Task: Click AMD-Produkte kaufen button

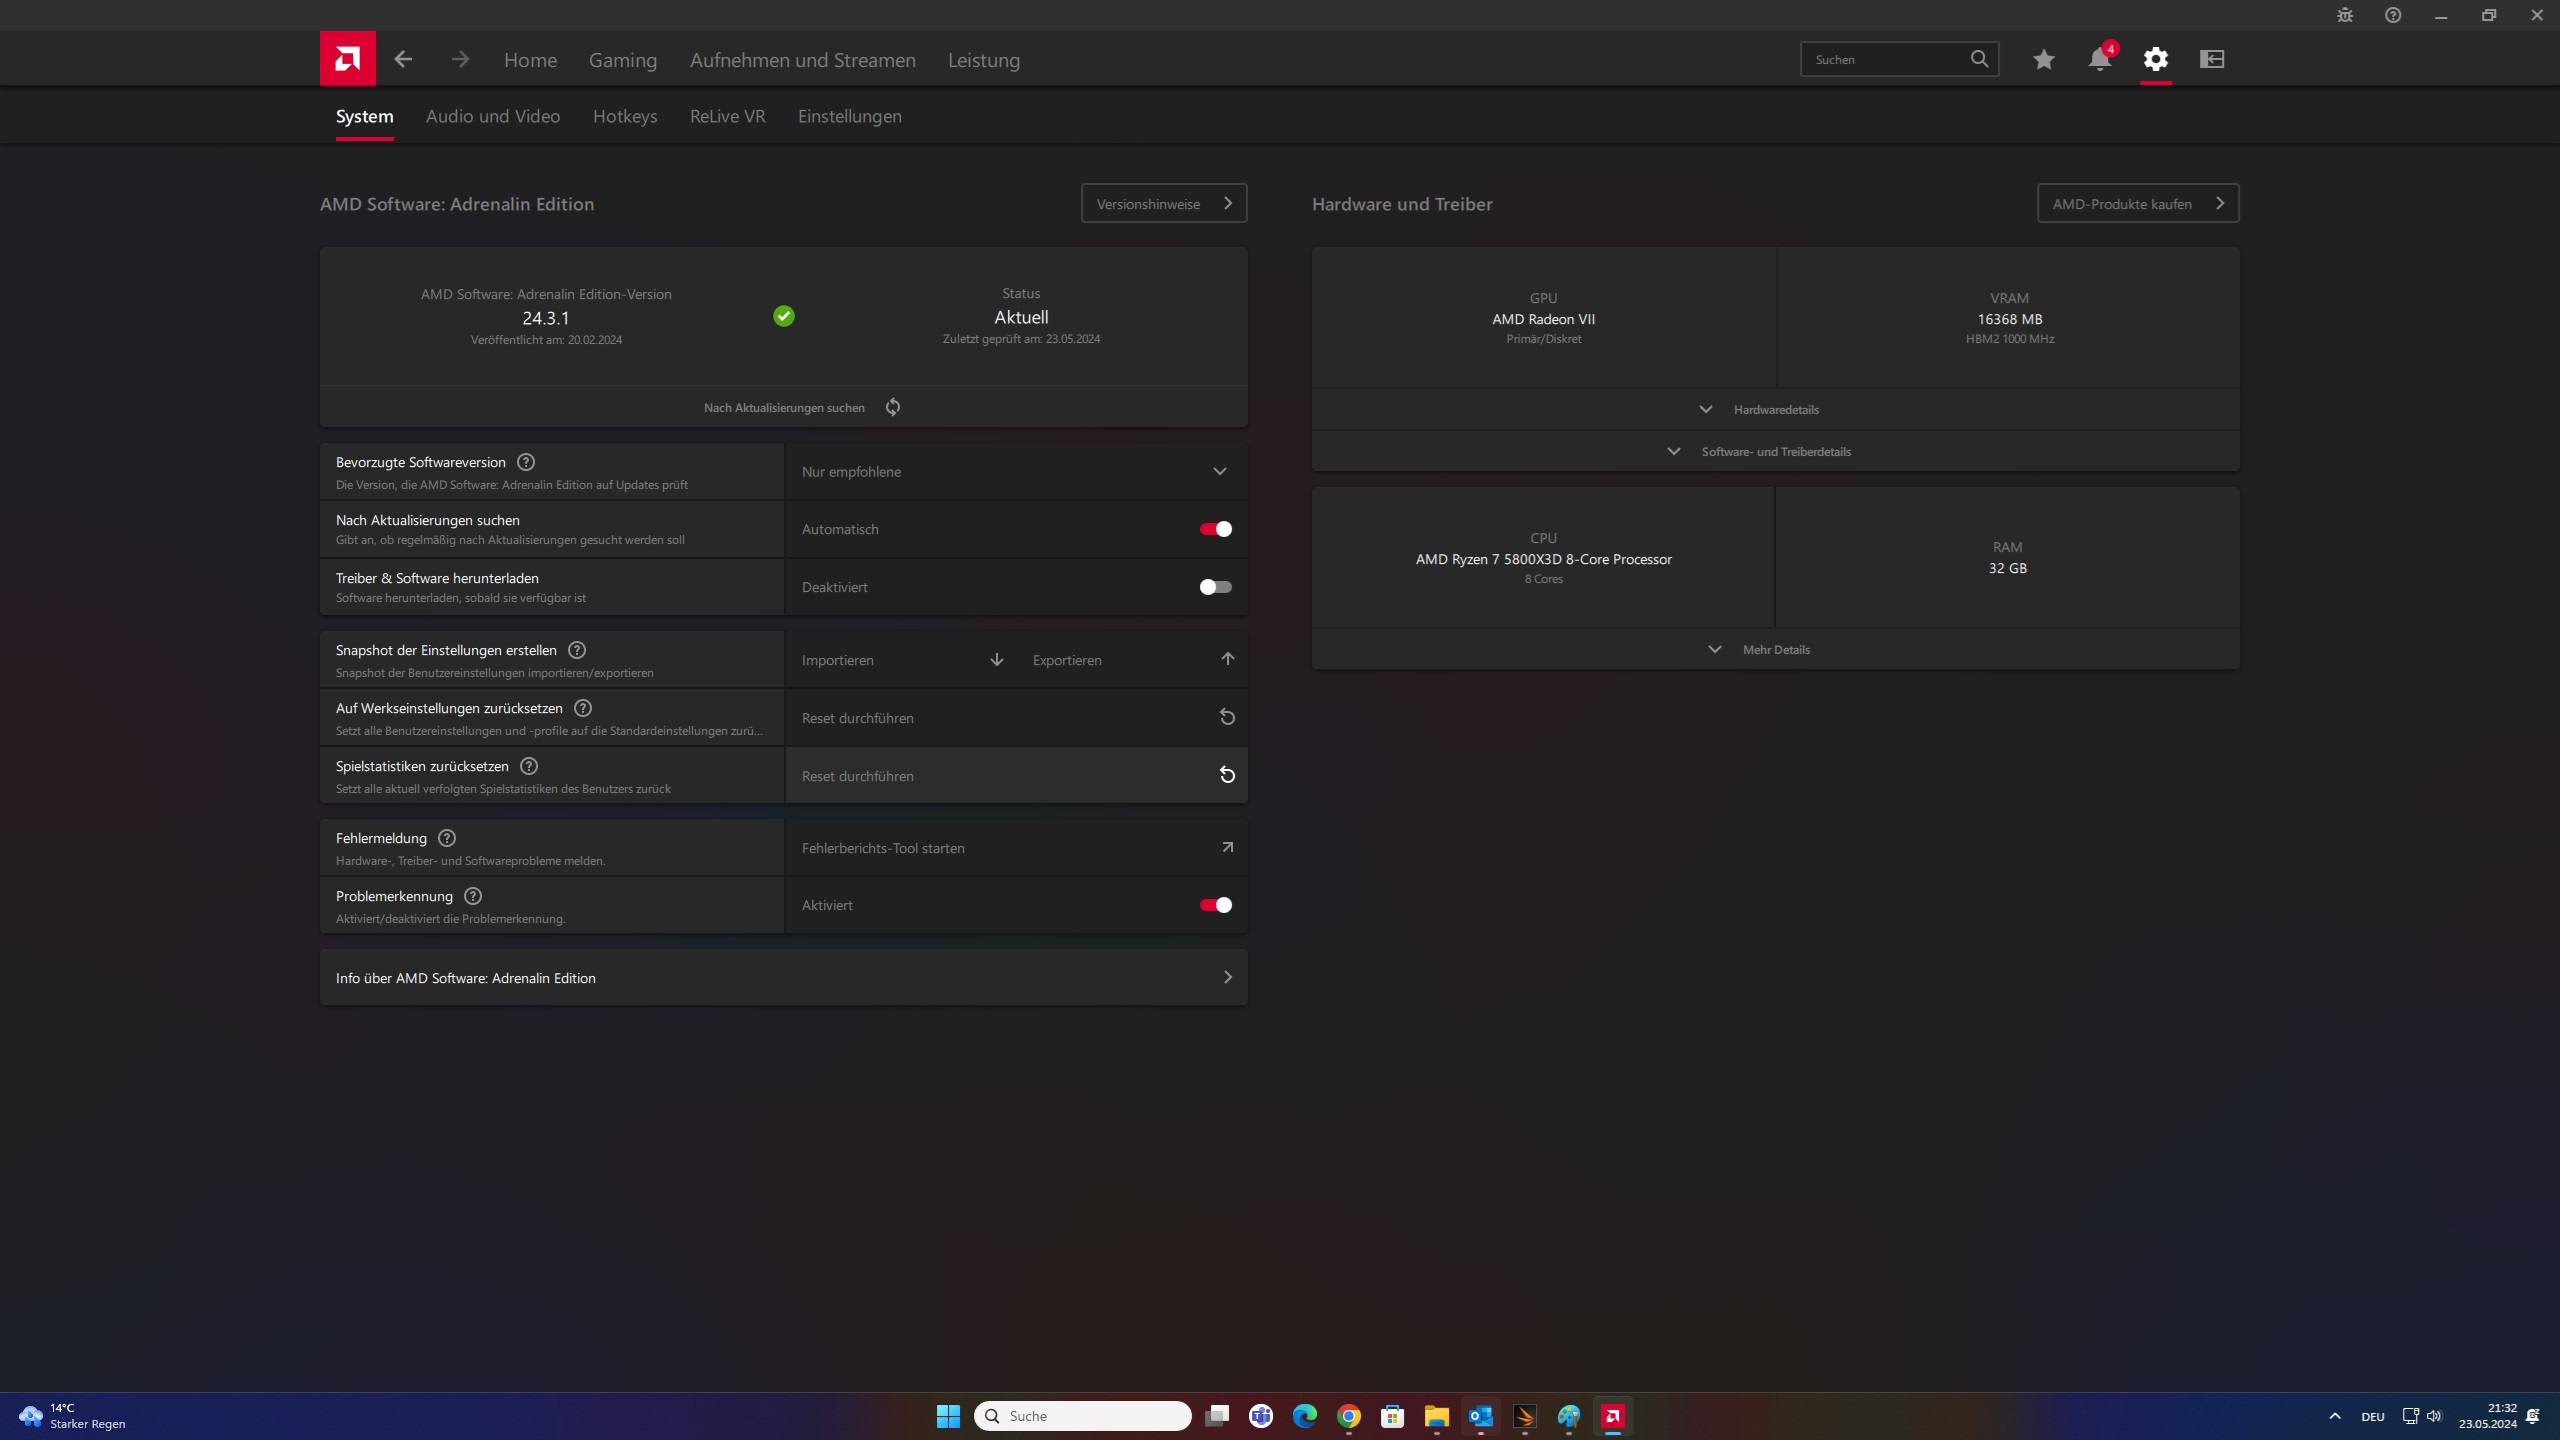Action: coord(2137,203)
